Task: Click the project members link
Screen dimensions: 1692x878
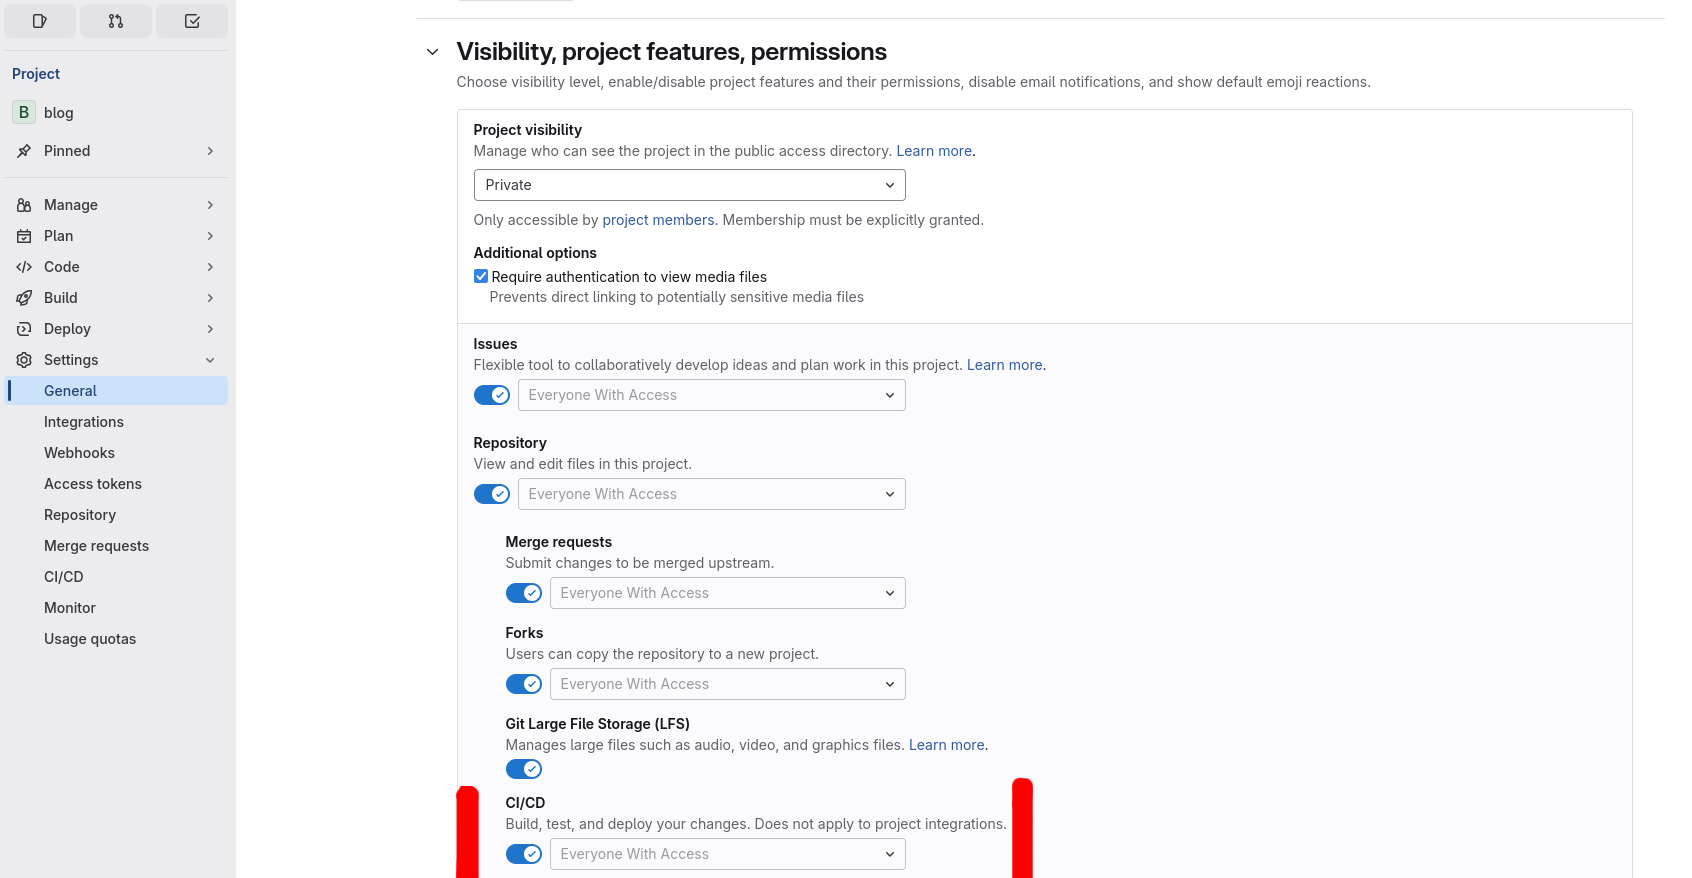Action: (x=658, y=220)
